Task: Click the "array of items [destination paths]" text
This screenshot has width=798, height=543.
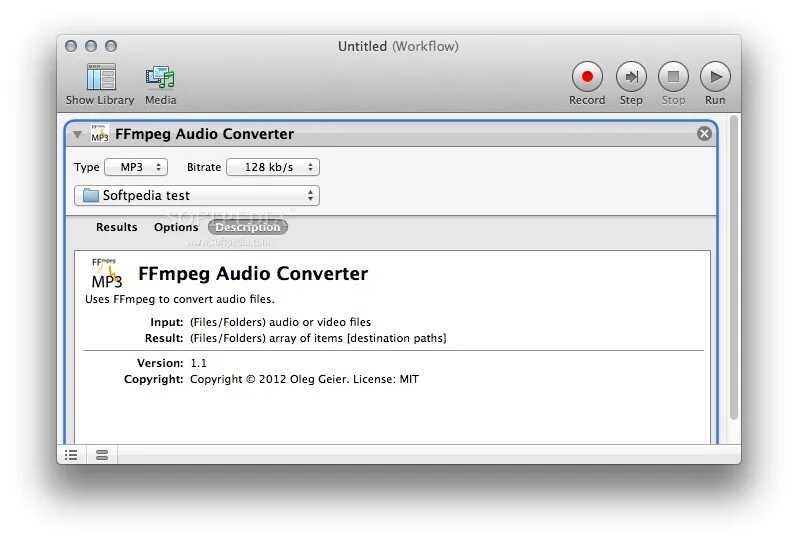Action: point(358,338)
